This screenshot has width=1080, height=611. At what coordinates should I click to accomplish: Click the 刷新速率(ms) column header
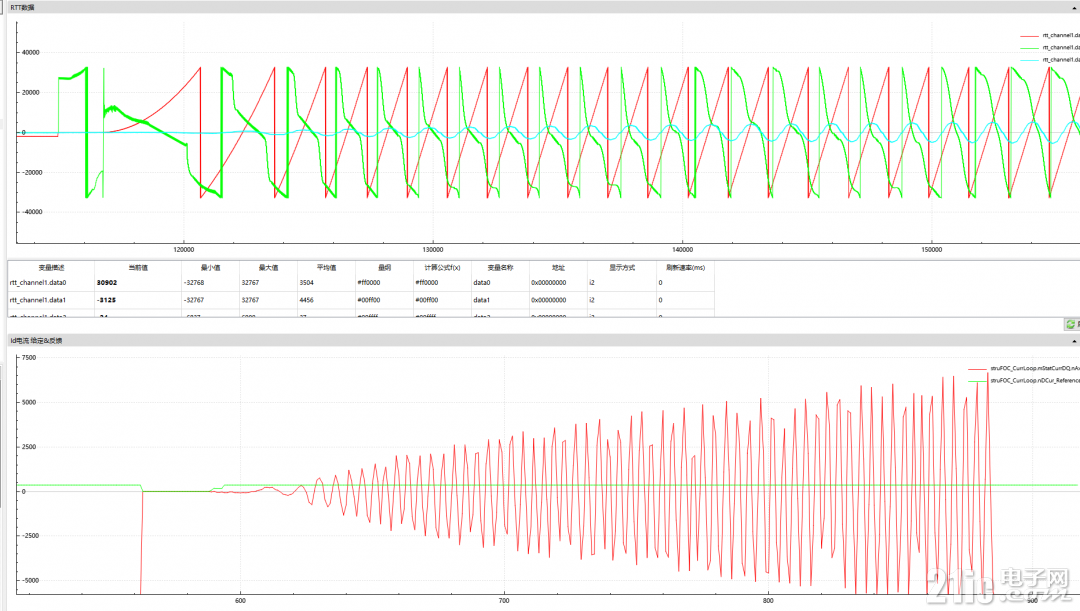tap(685, 267)
